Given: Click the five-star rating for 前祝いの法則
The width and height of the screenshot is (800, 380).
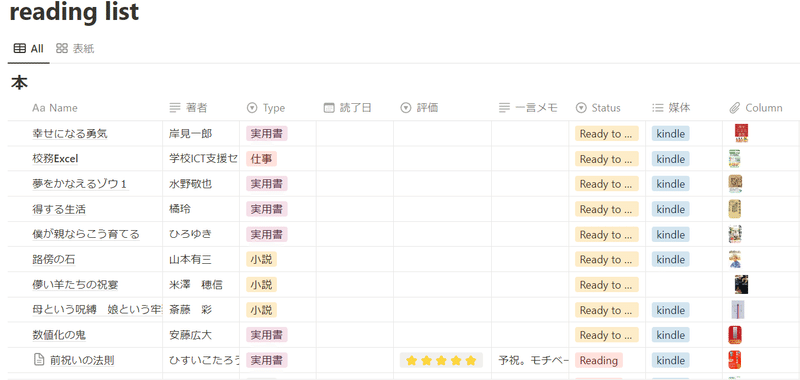Looking at the screenshot, I should click(441, 361).
